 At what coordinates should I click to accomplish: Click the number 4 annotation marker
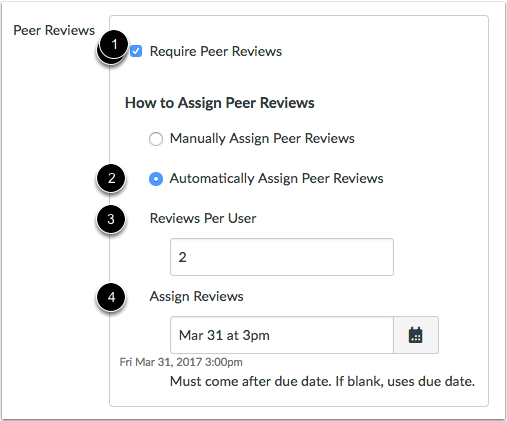pos(111,297)
